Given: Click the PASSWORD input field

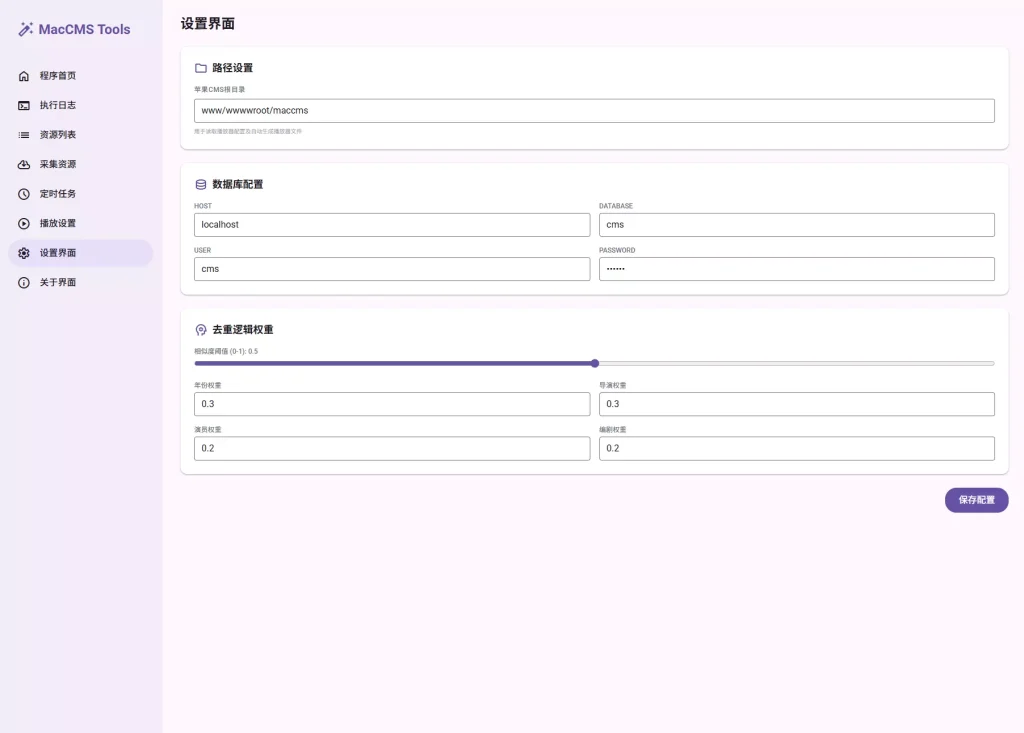Looking at the screenshot, I should [x=796, y=269].
